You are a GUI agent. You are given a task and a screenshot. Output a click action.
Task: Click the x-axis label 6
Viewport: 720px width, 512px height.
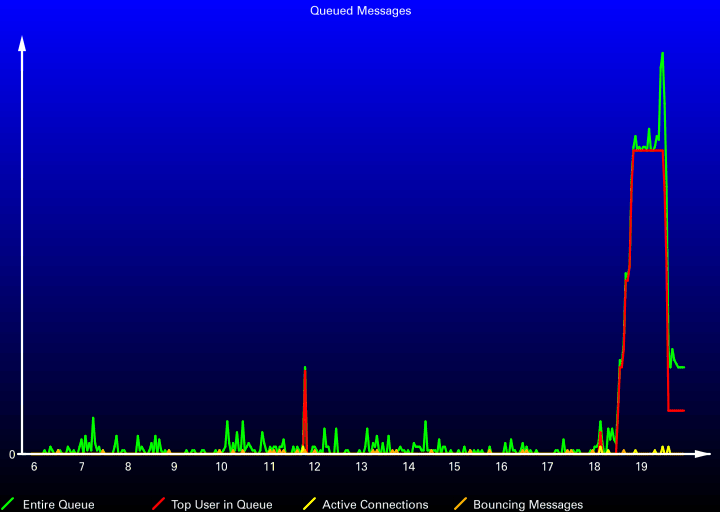(x=34, y=467)
